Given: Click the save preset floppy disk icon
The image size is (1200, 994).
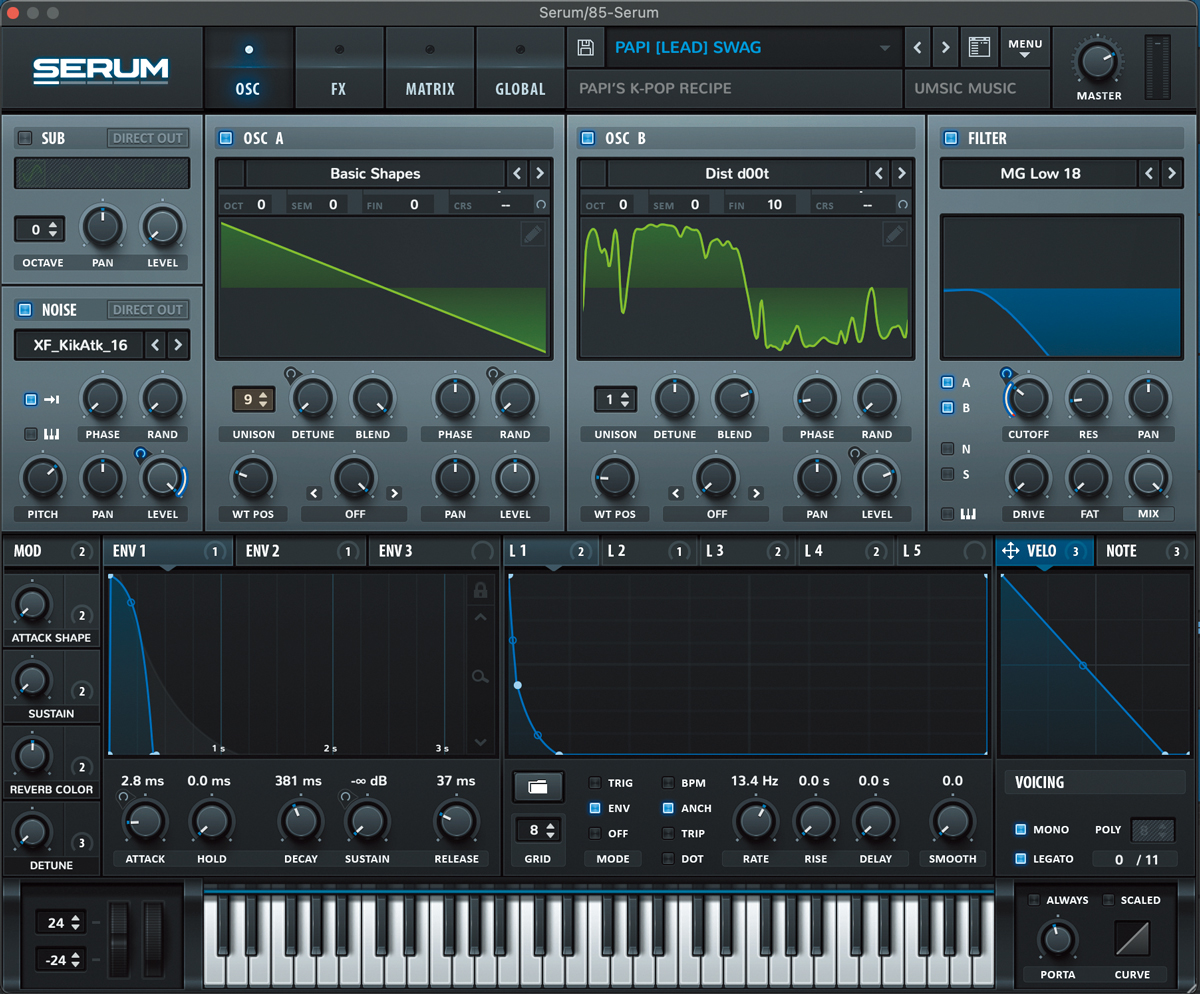Looking at the screenshot, I should click(586, 47).
